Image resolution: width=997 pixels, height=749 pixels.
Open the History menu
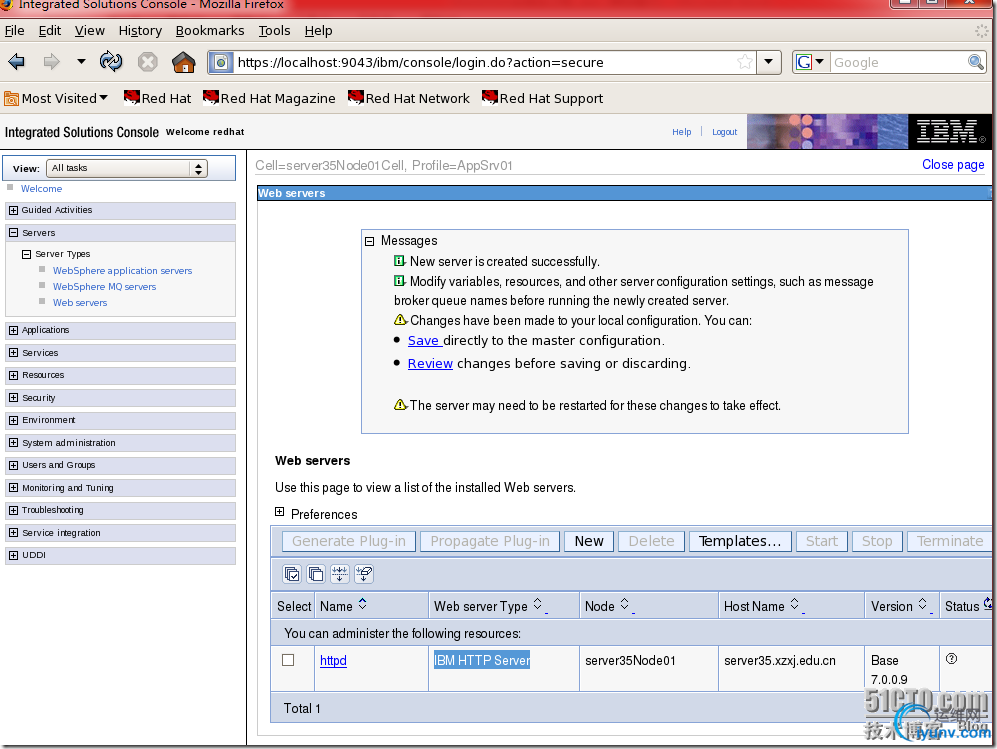click(140, 31)
